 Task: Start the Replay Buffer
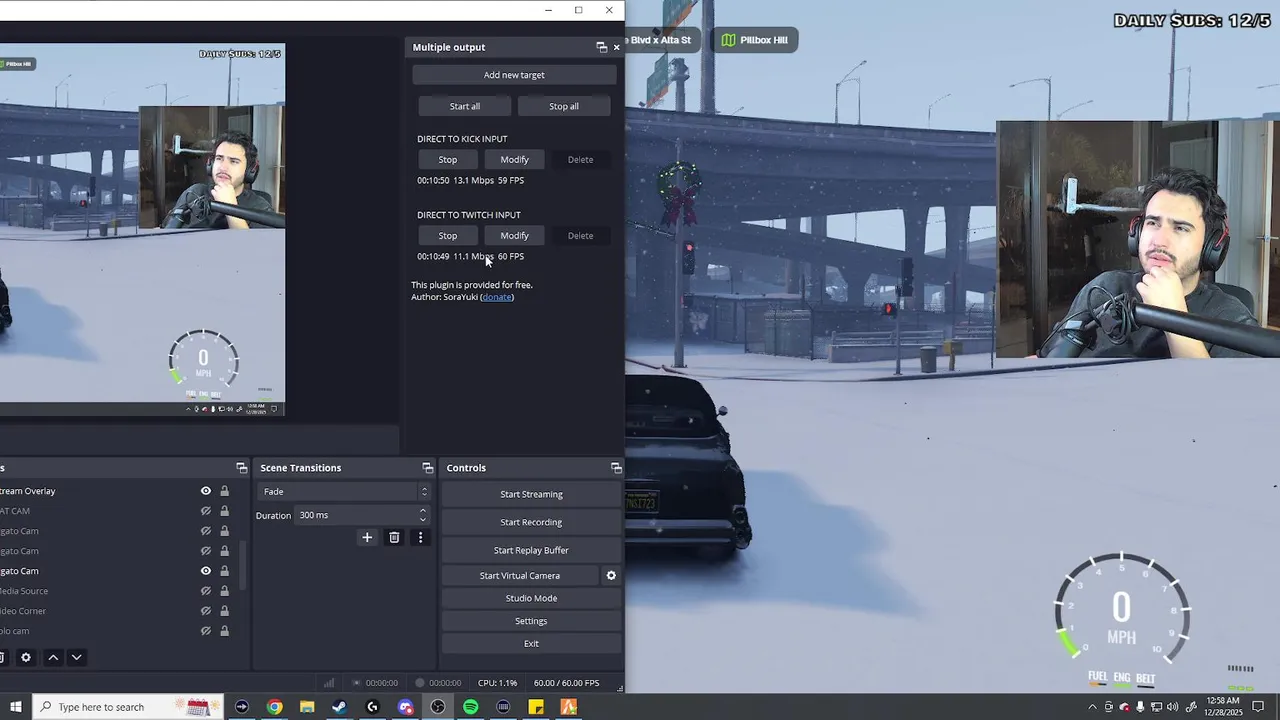click(531, 550)
